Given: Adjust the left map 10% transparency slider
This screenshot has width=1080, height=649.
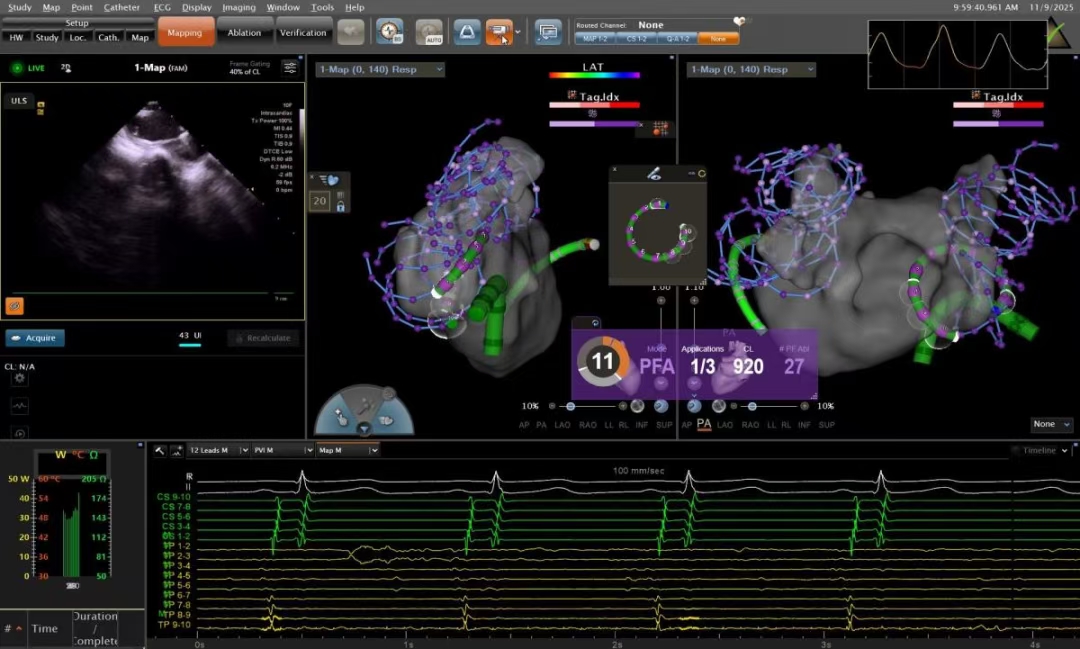Looking at the screenshot, I should (x=571, y=407).
